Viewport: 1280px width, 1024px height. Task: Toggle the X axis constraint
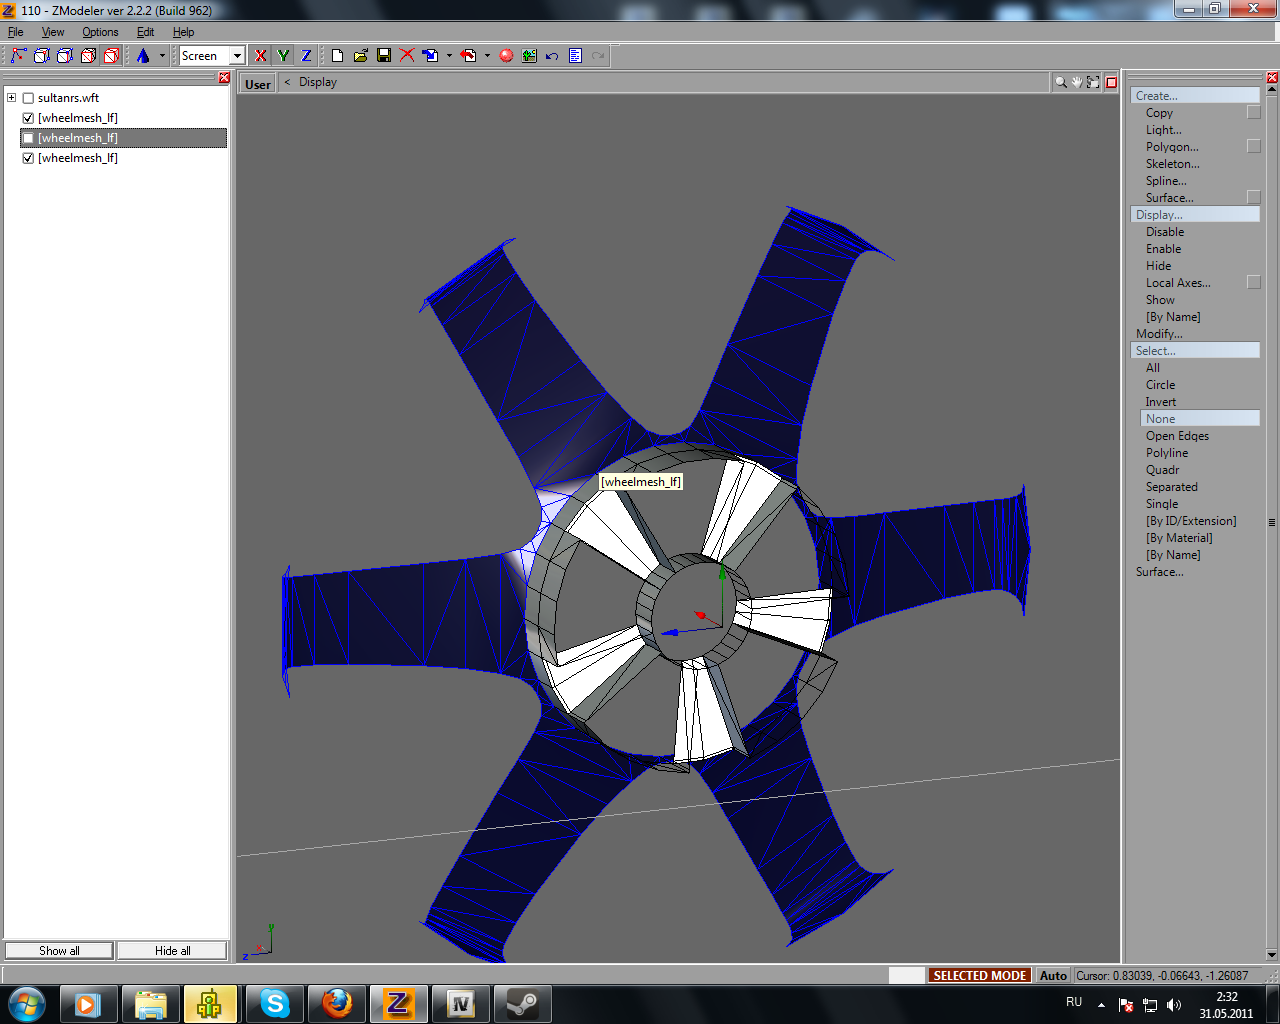pos(261,56)
